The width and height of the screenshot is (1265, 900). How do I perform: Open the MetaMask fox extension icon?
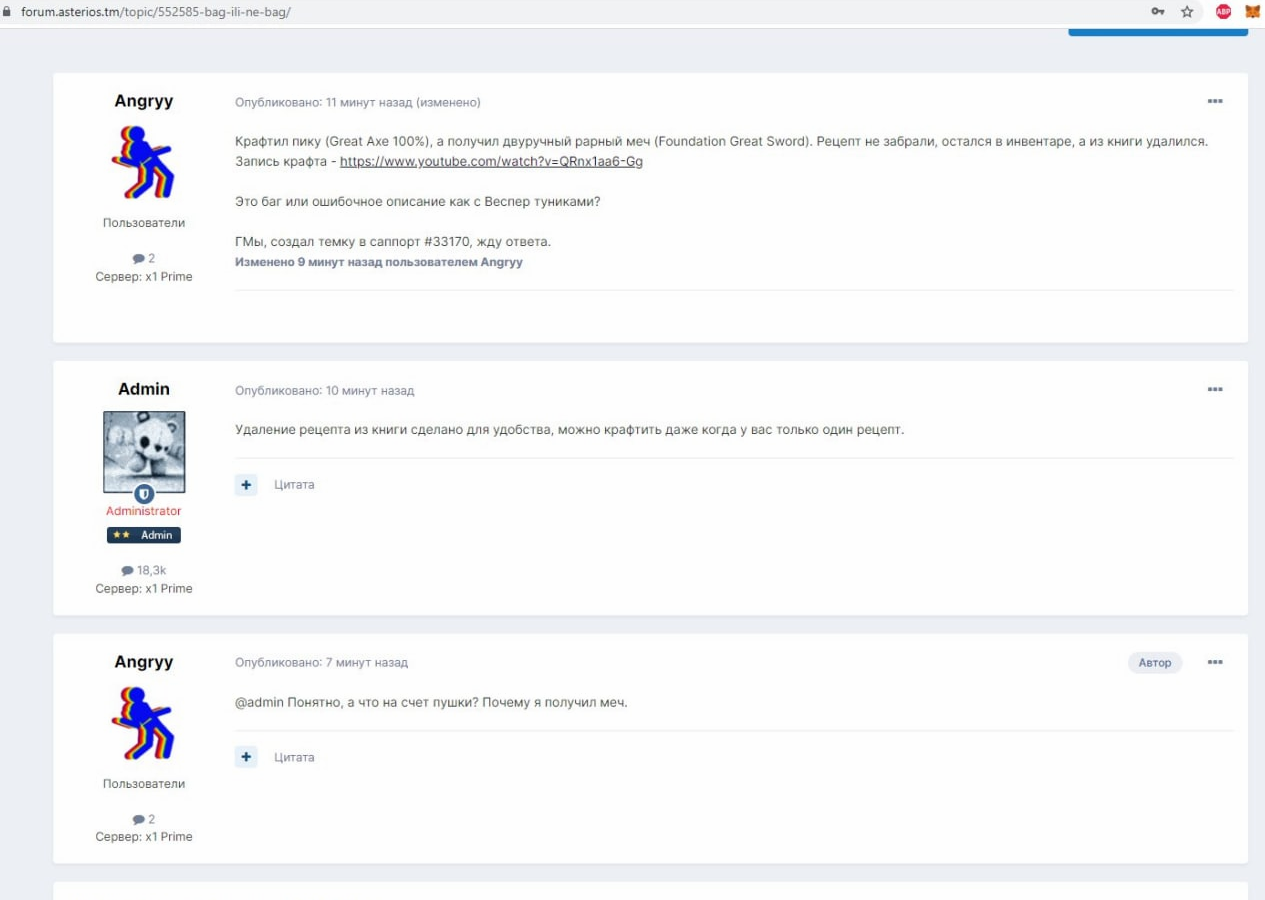(1252, 12)
